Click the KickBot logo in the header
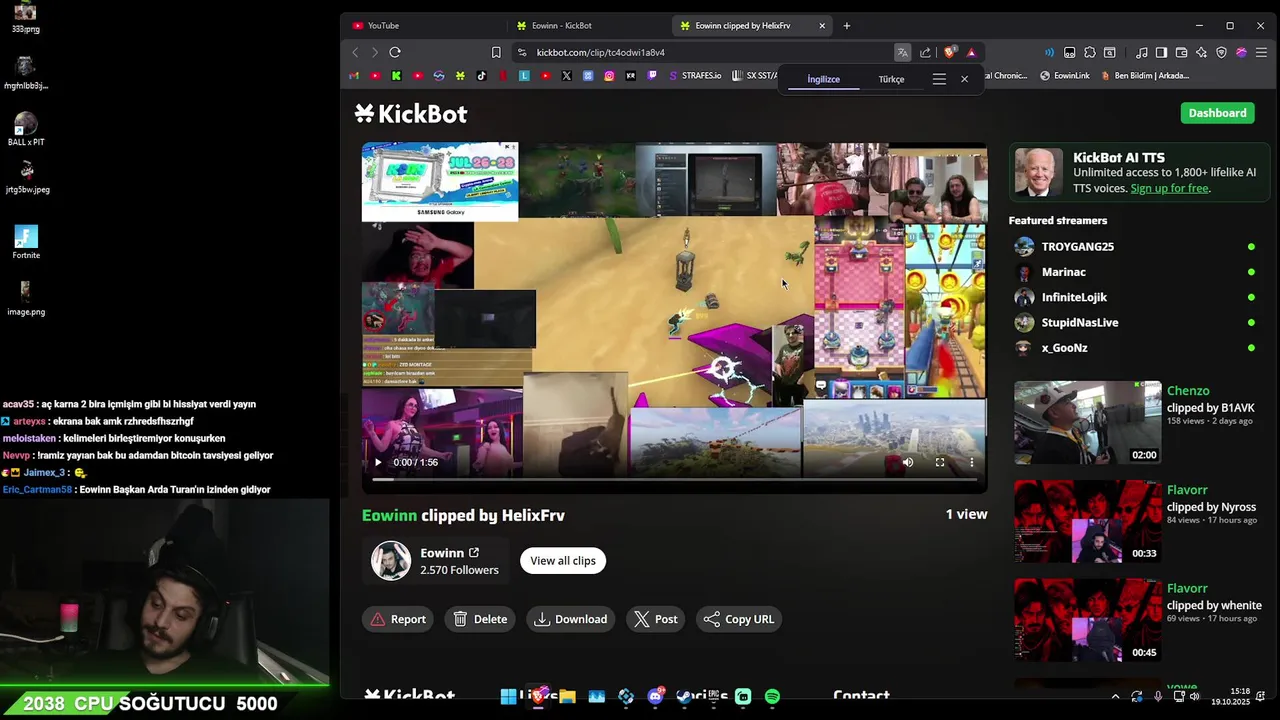1280x720 pixels. click(x=411, y=114)
